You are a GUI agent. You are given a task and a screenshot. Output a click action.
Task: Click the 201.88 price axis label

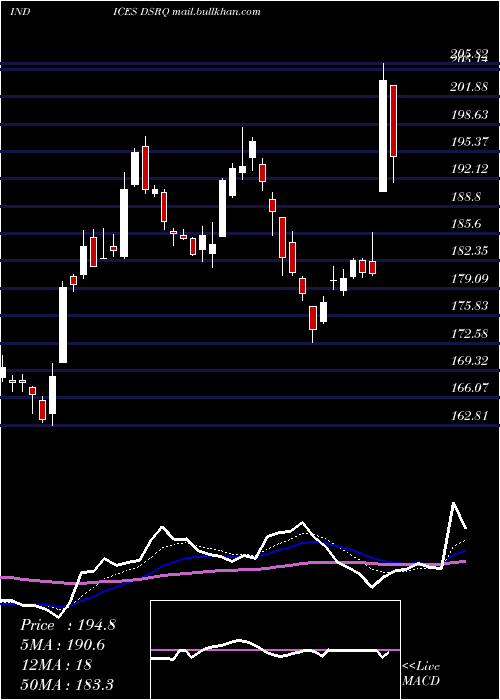tap(469, 87)
